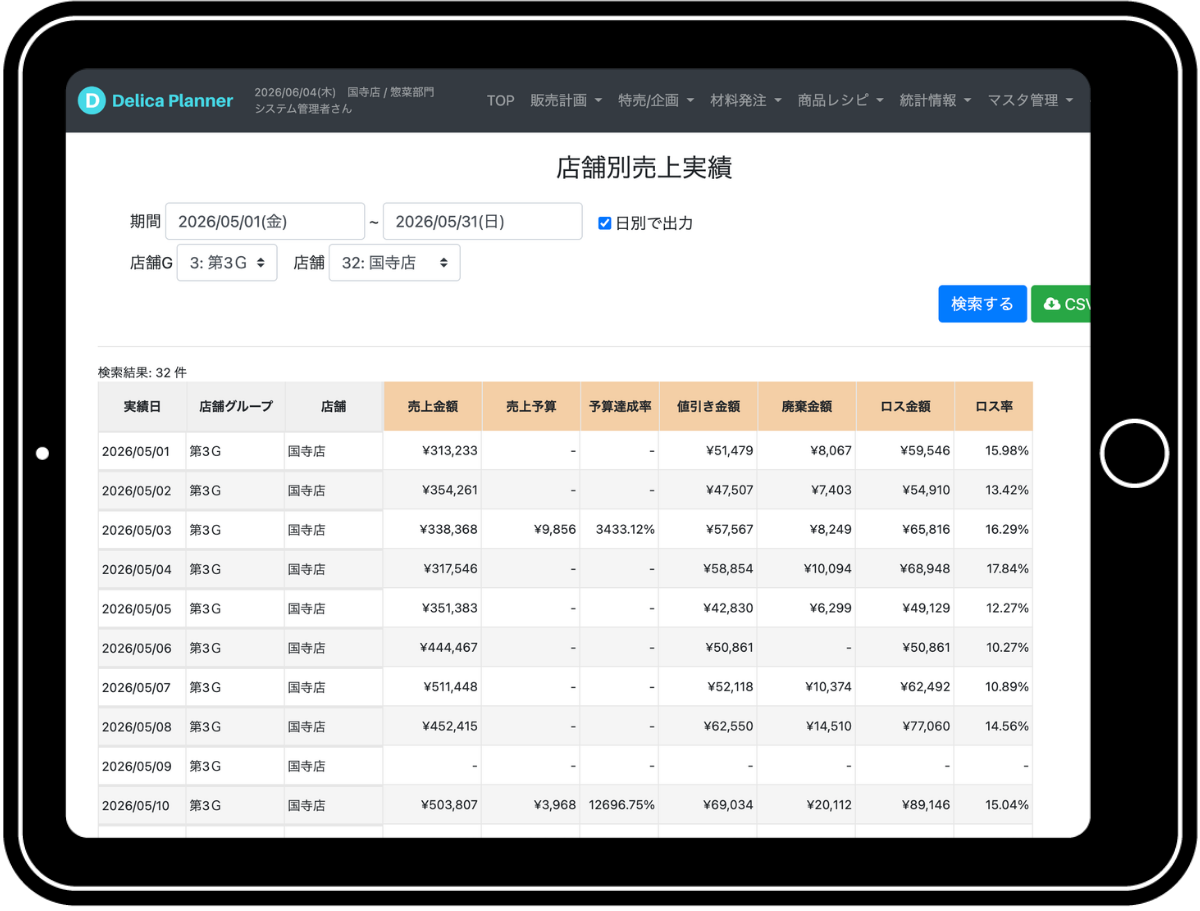
Task: Click the 売上金額 column header
Action: [432, 407]
